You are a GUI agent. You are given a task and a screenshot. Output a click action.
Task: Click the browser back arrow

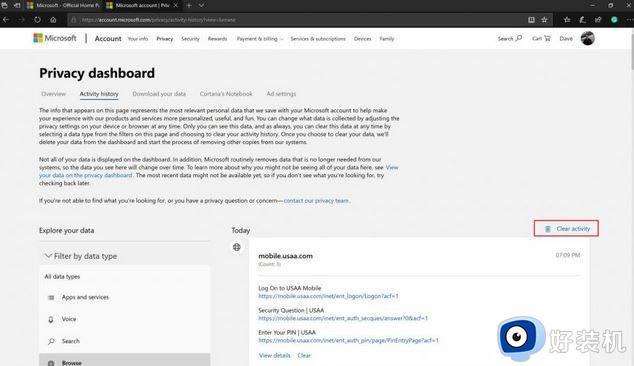6,19
